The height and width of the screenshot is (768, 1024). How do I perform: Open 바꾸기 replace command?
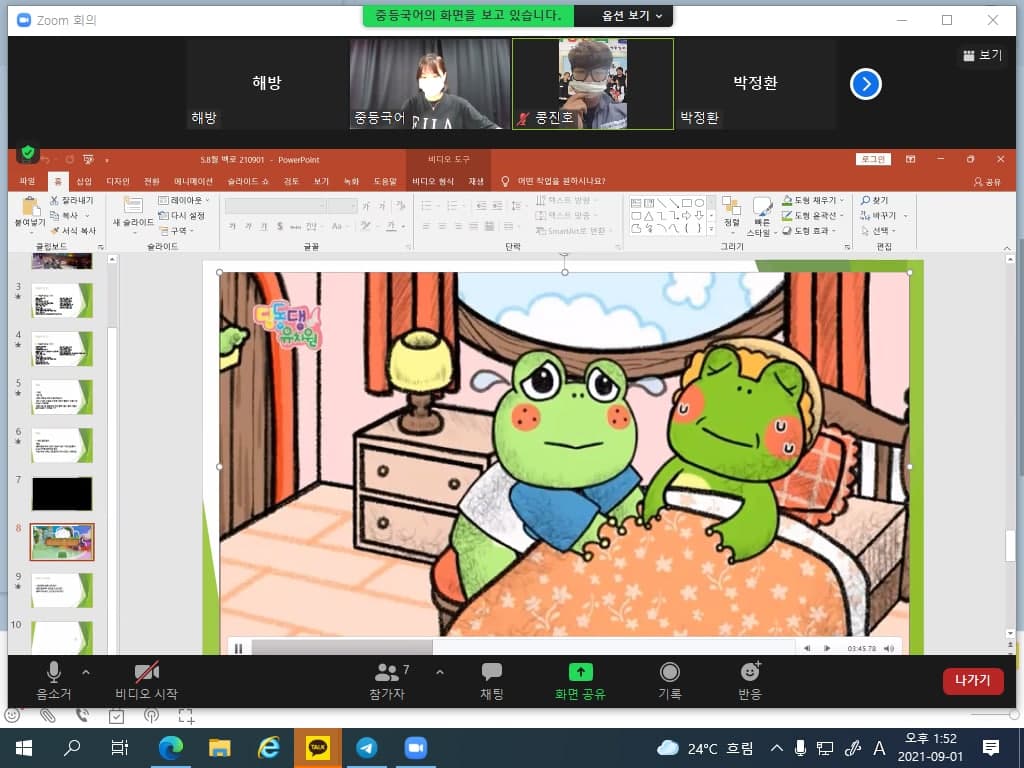[x=884, y=216]
